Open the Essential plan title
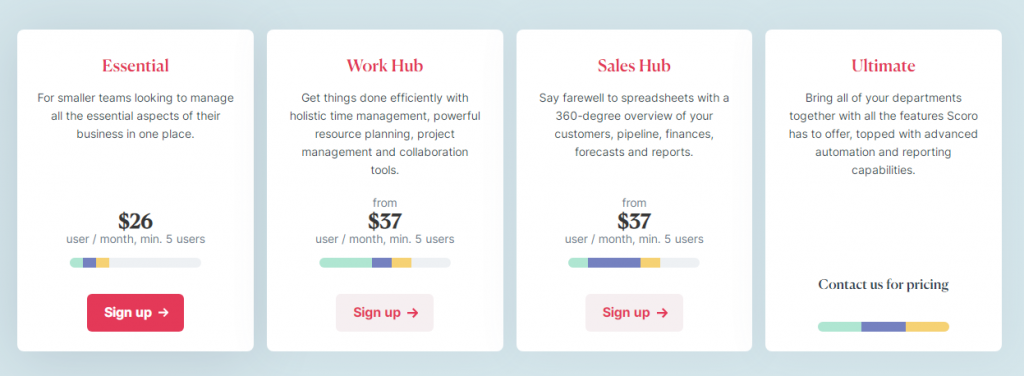The height and width of the screenshot is (376, 1024). (135, 66)
